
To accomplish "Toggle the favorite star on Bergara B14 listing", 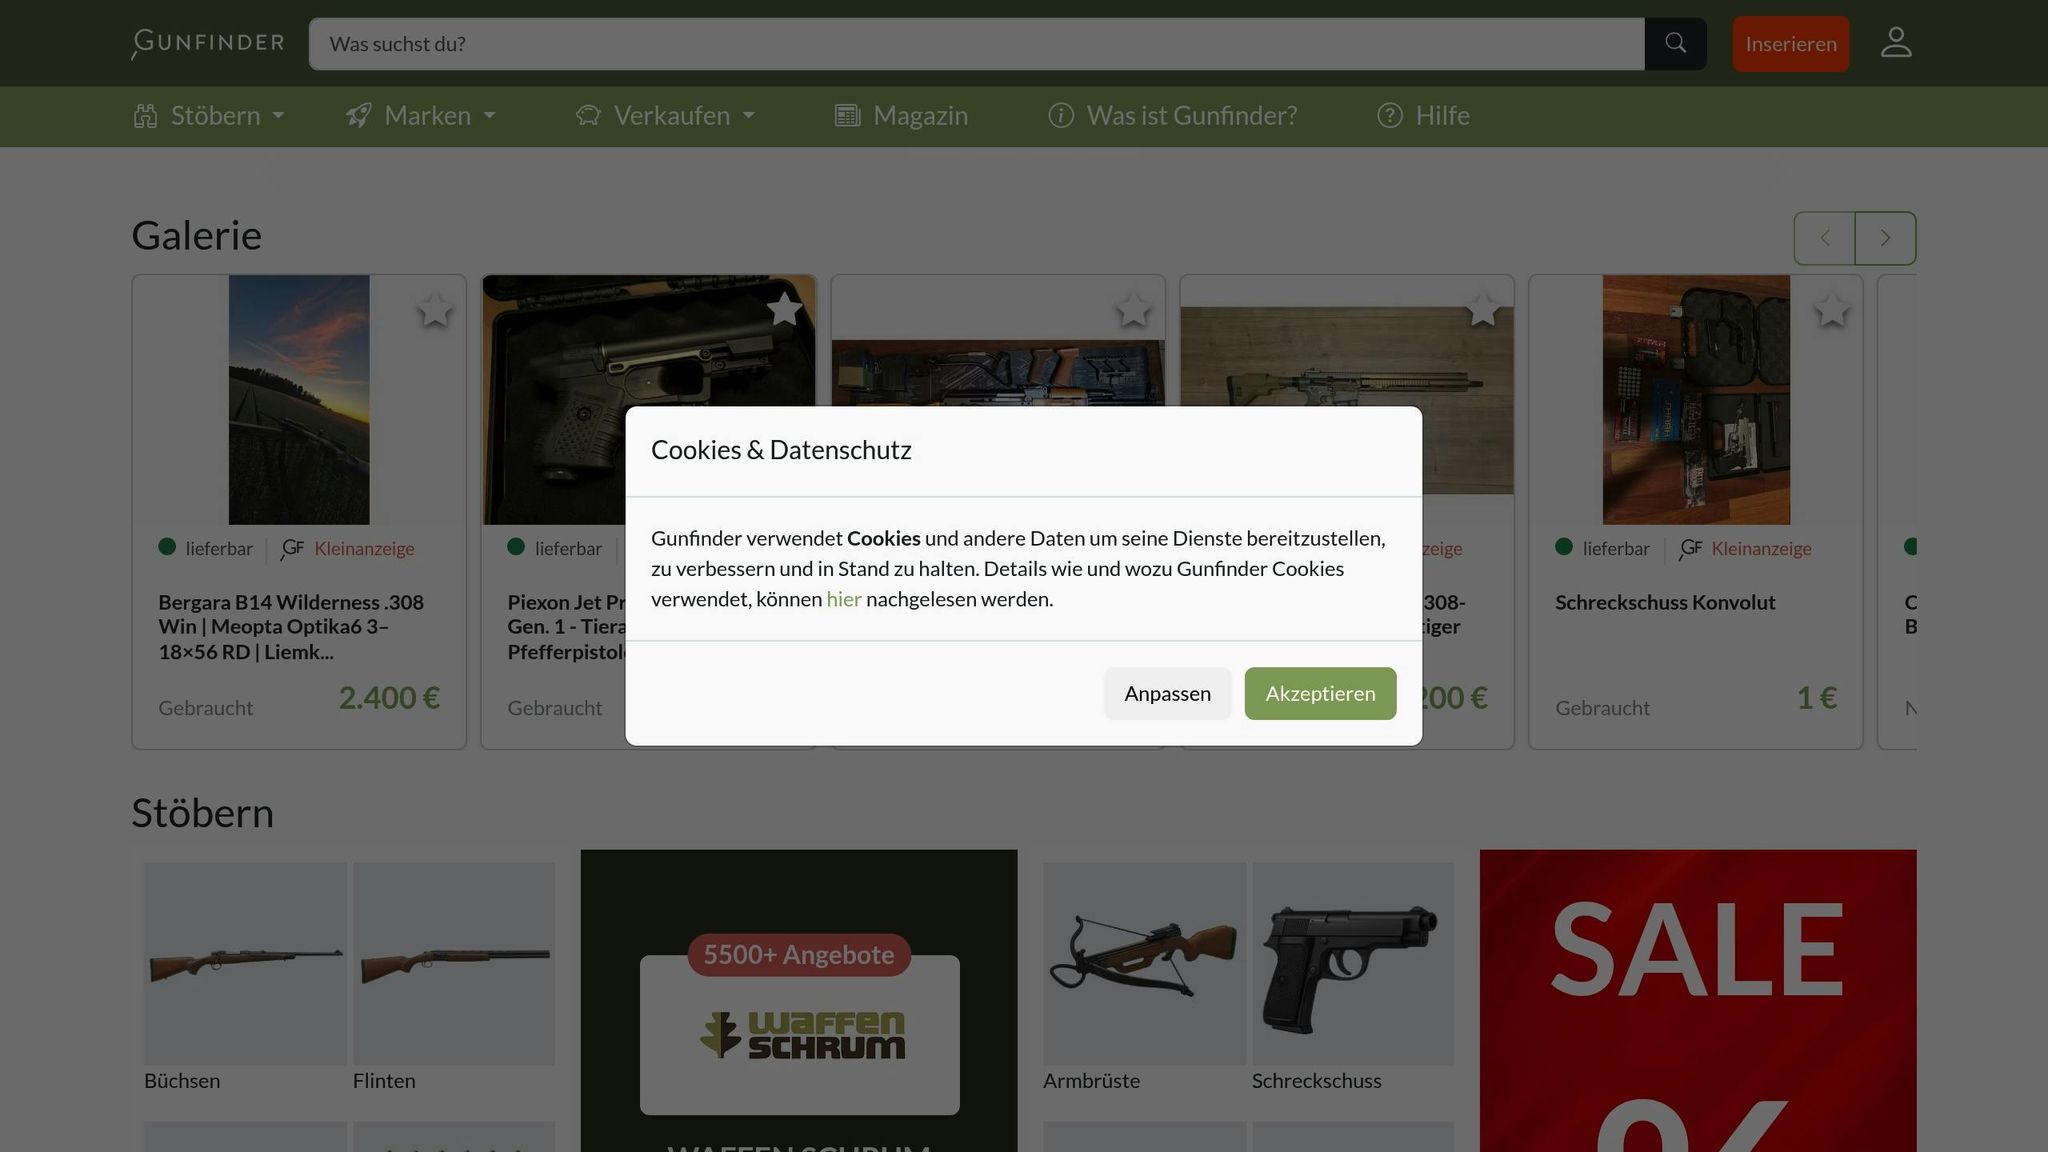I will 434,310.
